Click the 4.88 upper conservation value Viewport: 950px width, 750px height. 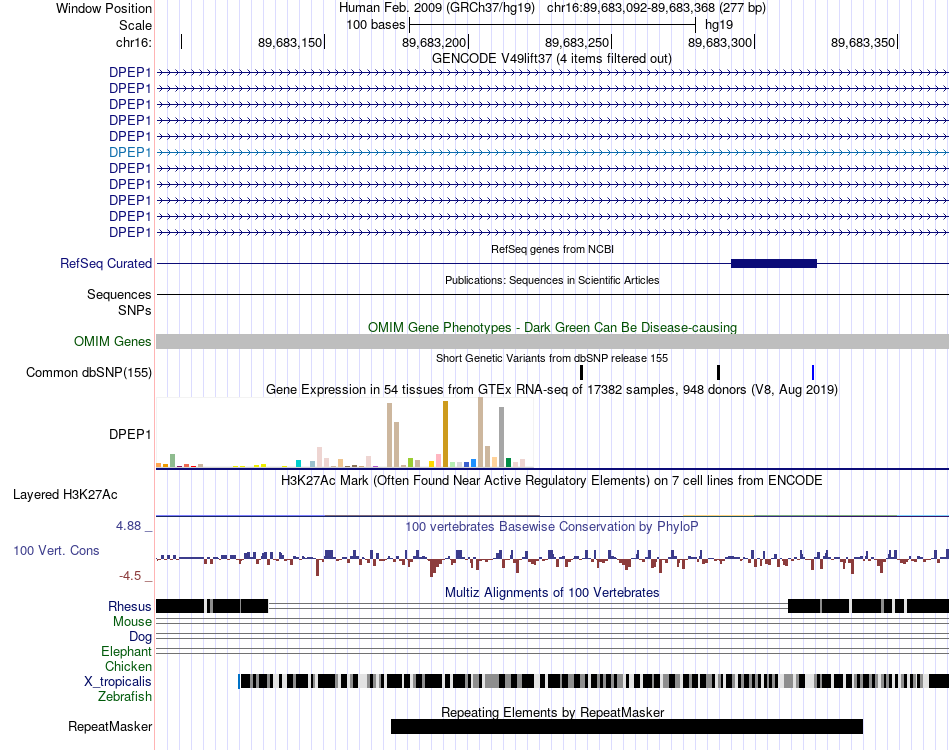click(128, 526)
